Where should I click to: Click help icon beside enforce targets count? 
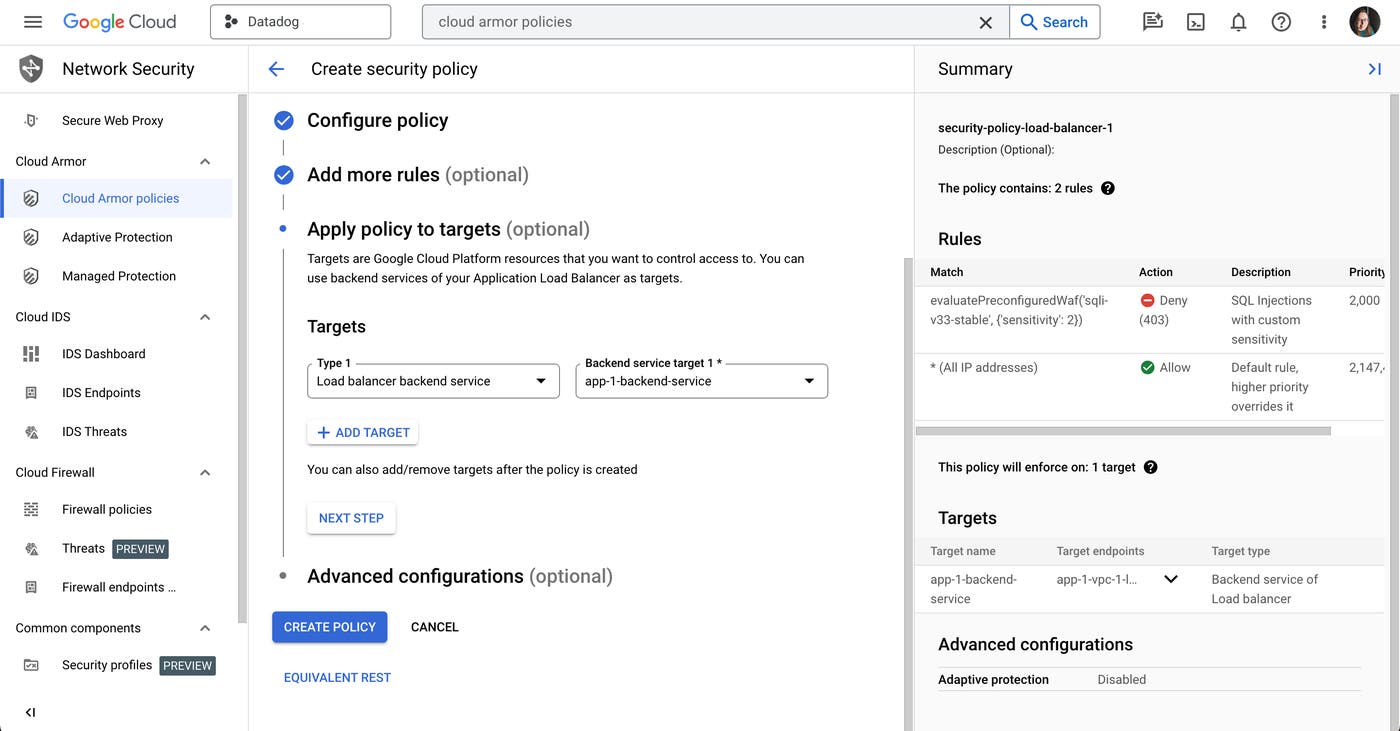point(1150,467)
